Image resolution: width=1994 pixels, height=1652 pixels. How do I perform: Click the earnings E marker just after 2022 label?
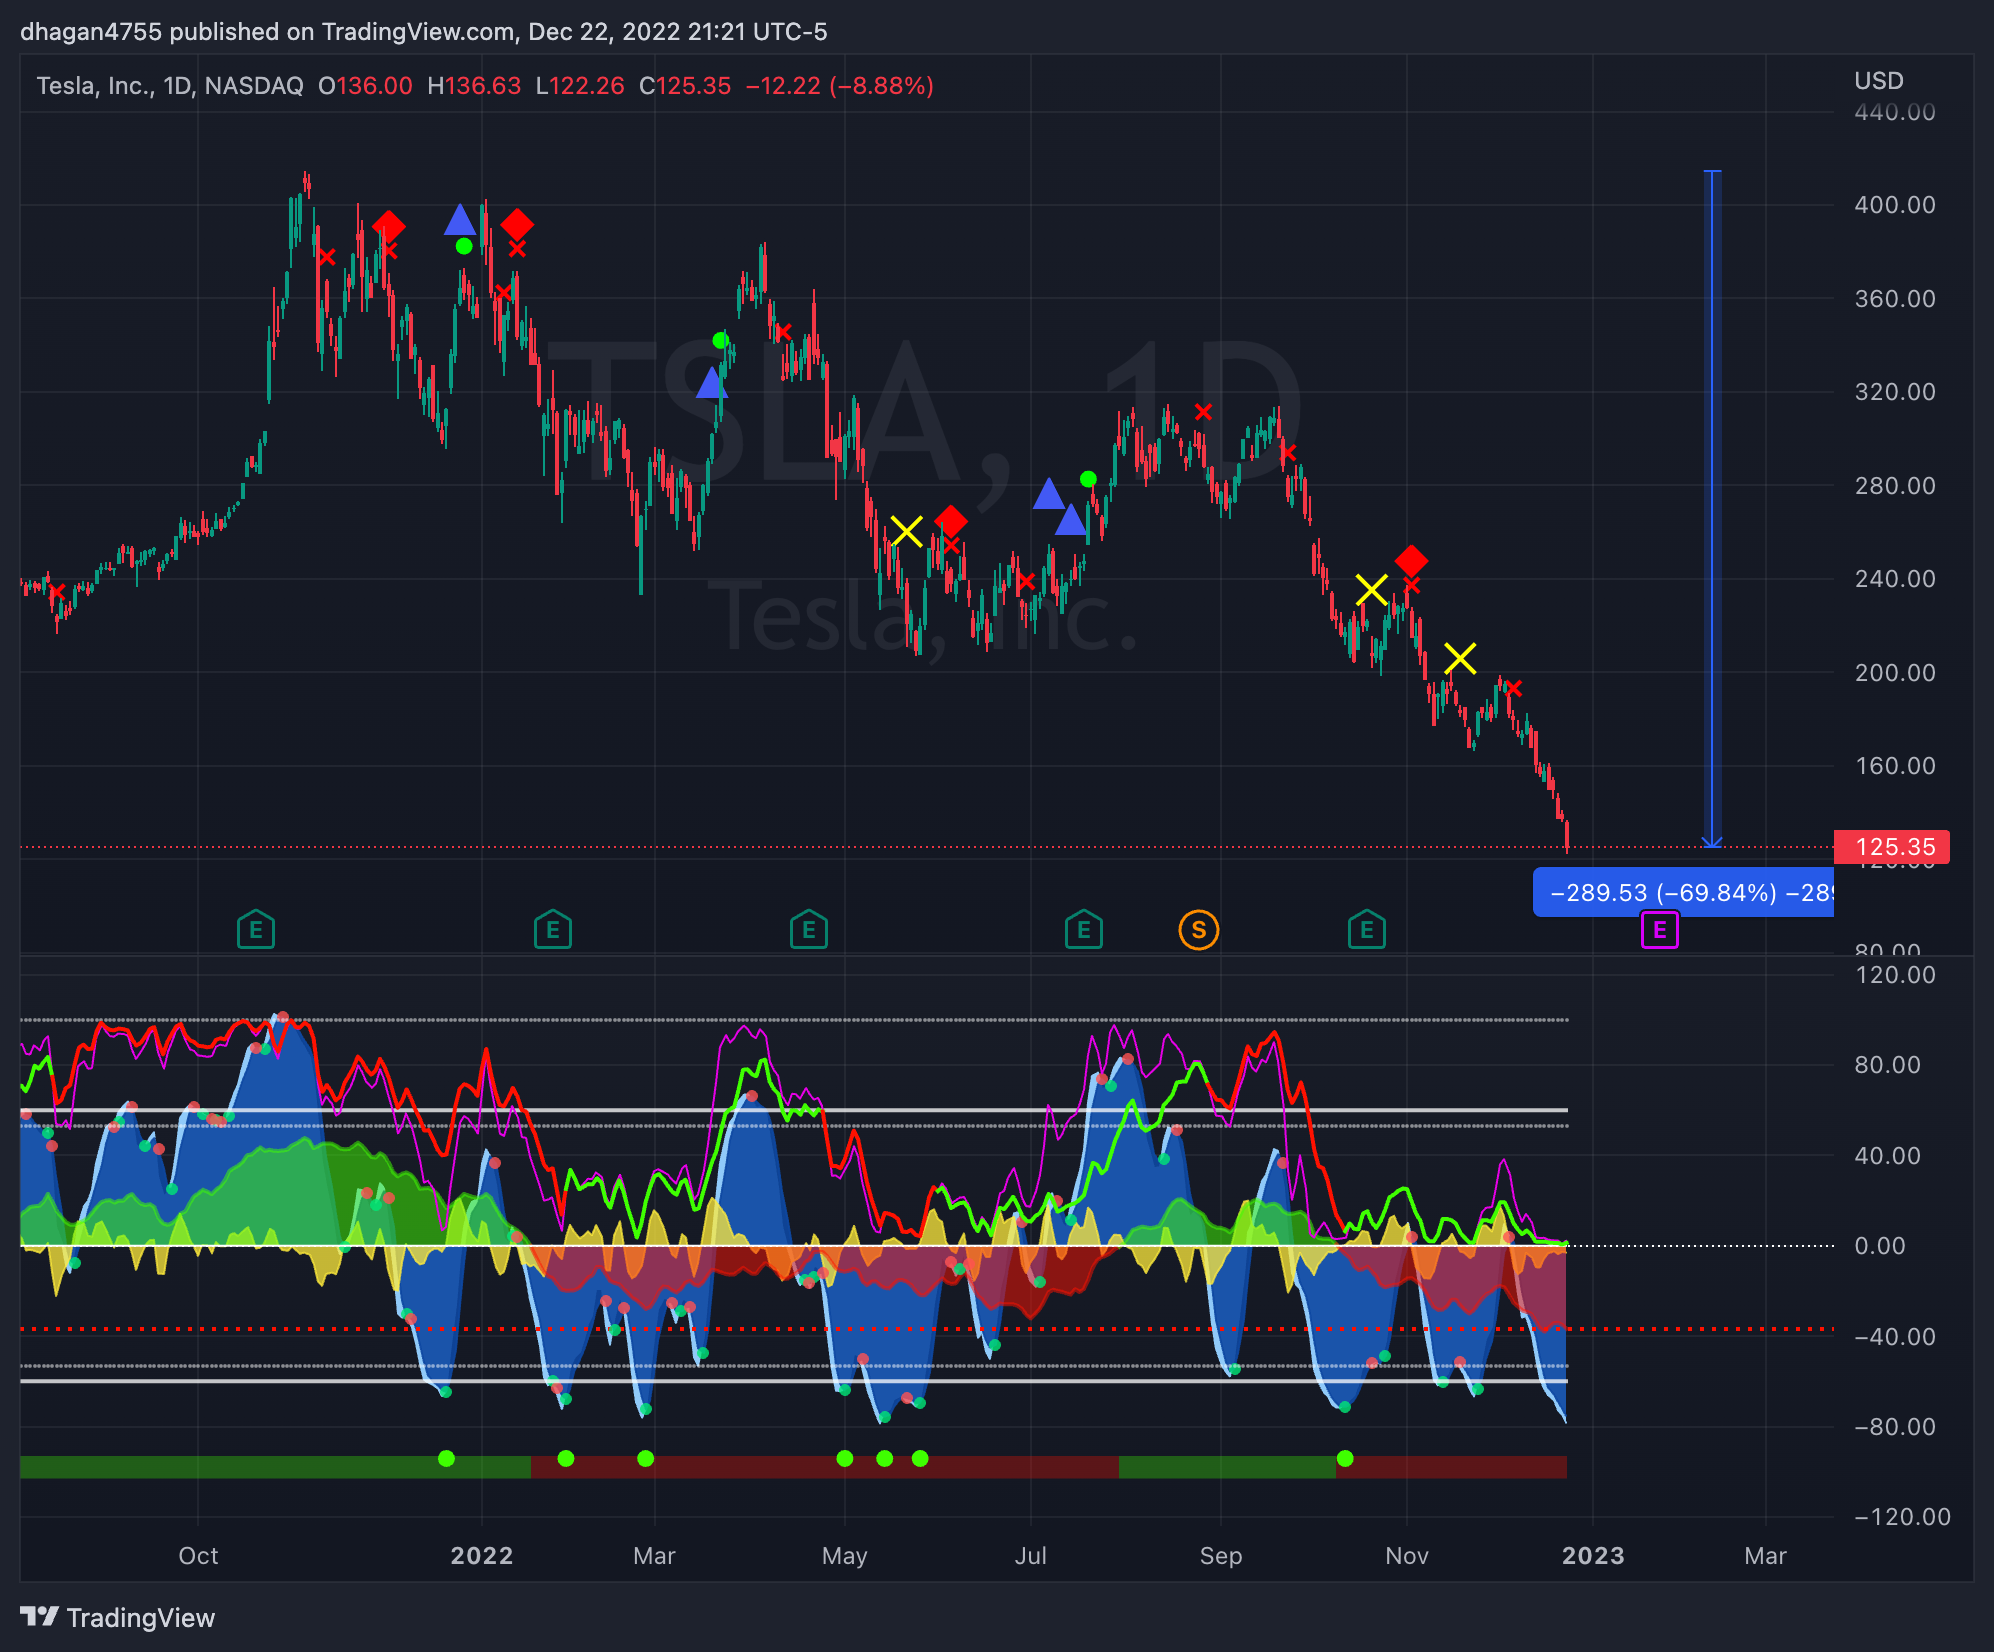(553, 930)
